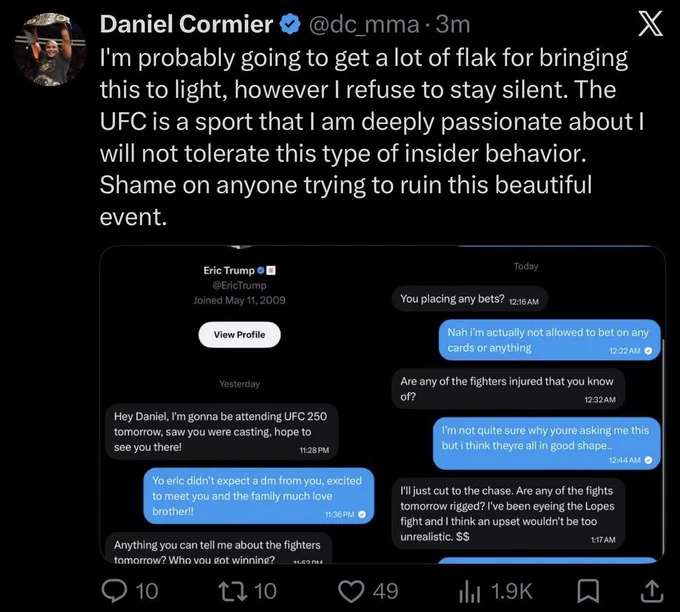
Task: Click the square affiliate badge beside Eric Trump
Action: (271, 271)
